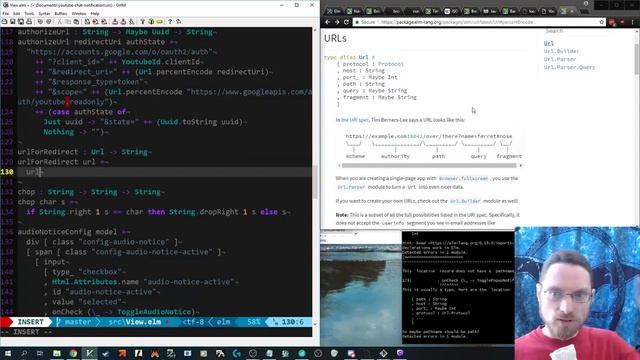Click the Make (hammer) icon in GVim toolbar

tap(142, 21)
